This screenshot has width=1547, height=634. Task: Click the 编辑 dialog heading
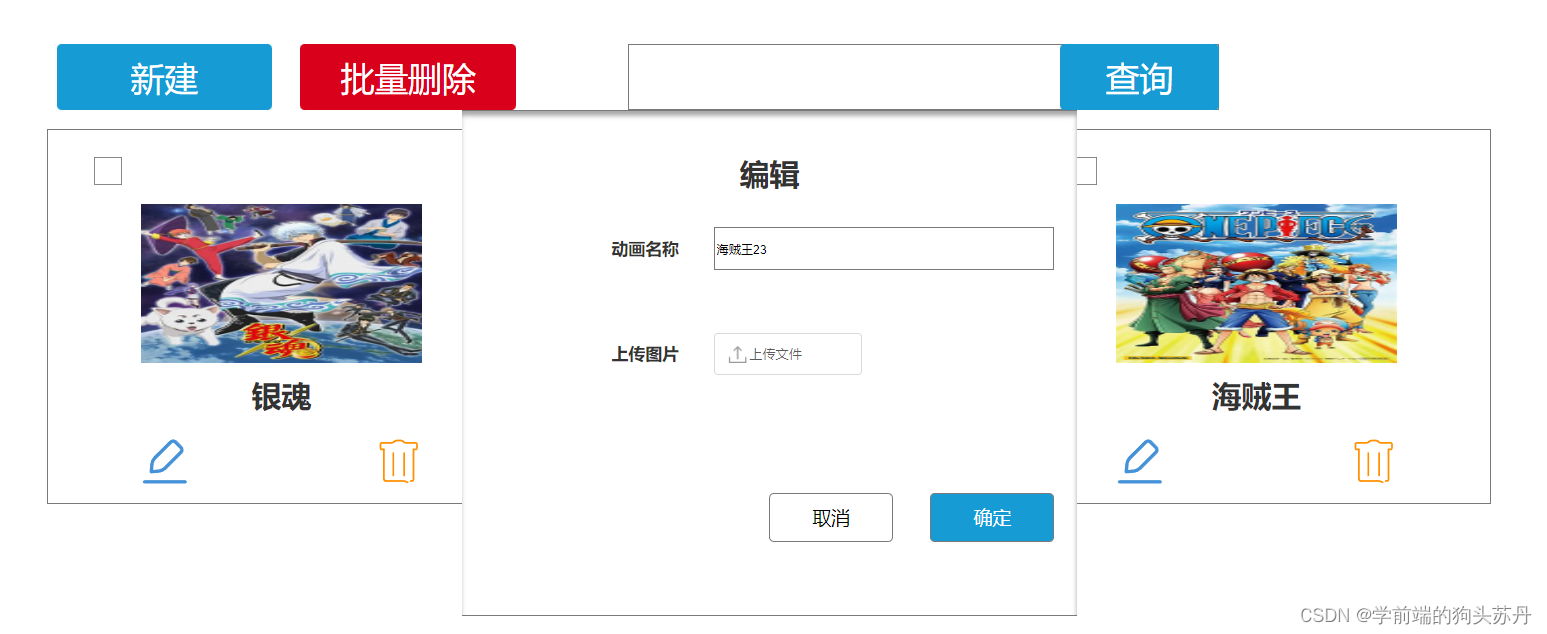click(x=769, y=175)
